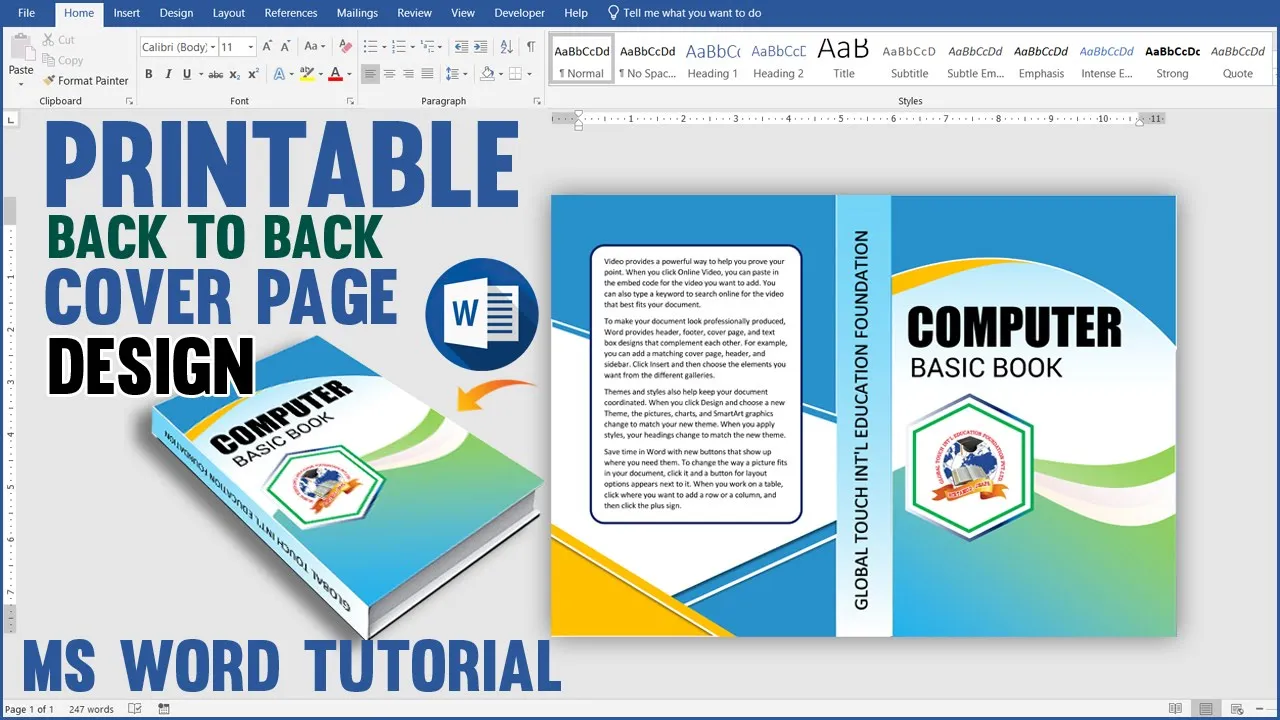Increase paragraph indent
This screenshot has width=1280, height=720.
482,47
